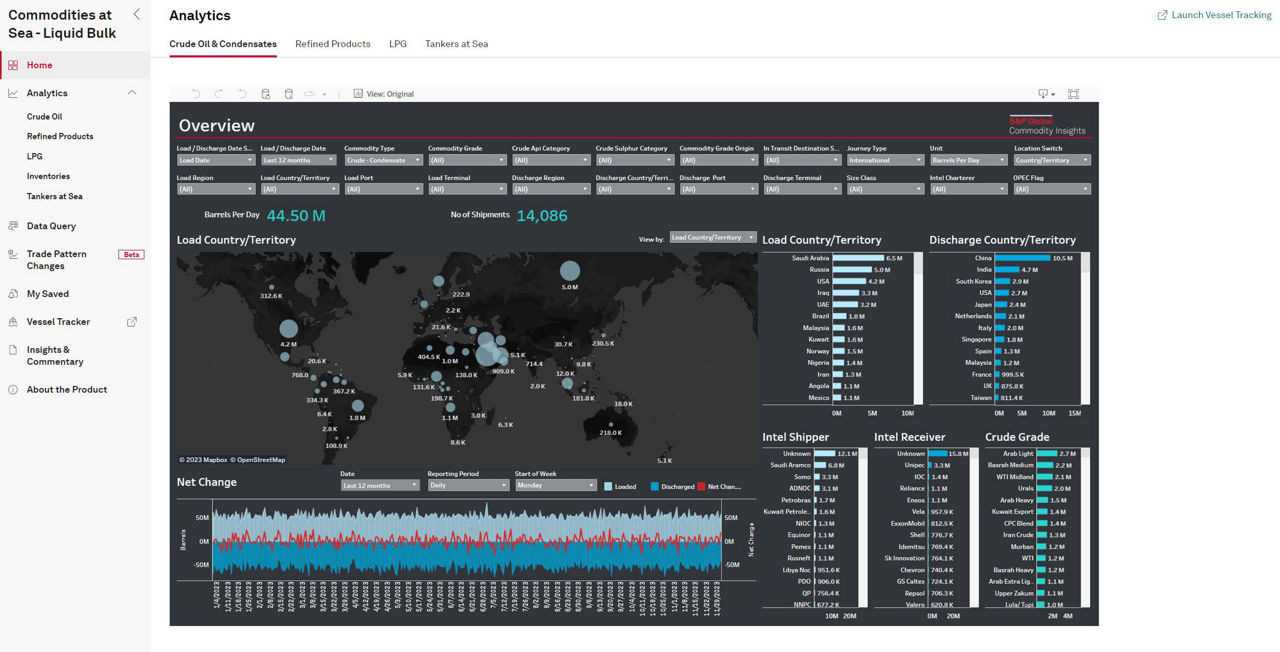The image size is (1280, 652).
Task: Click the undo arrow in the dashboard toolbar
Action: click(x=196, y=94)
